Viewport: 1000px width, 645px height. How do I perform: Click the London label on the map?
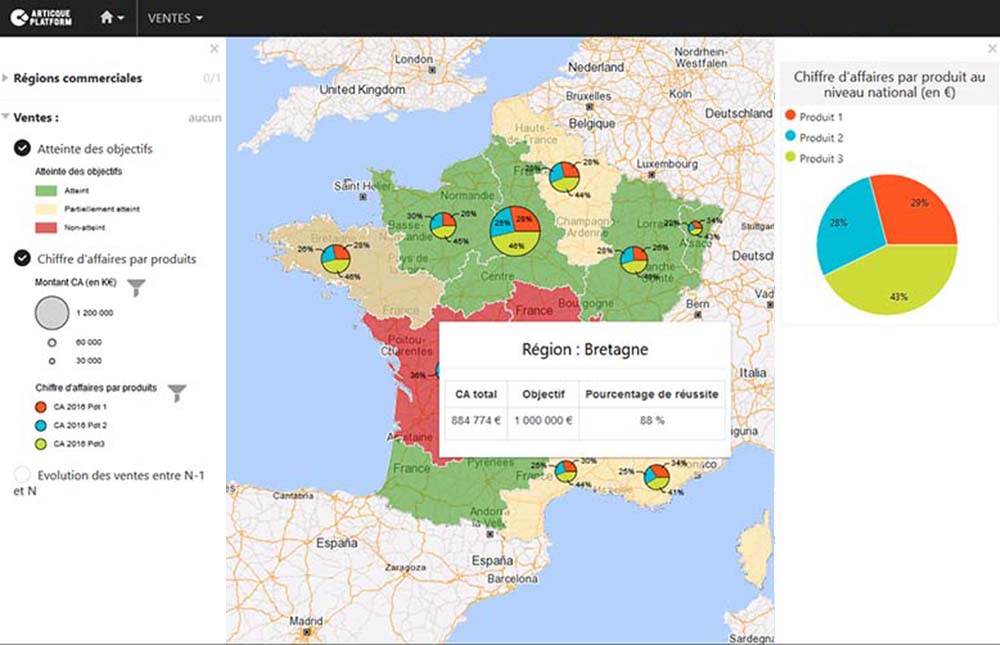coord(413,59)
